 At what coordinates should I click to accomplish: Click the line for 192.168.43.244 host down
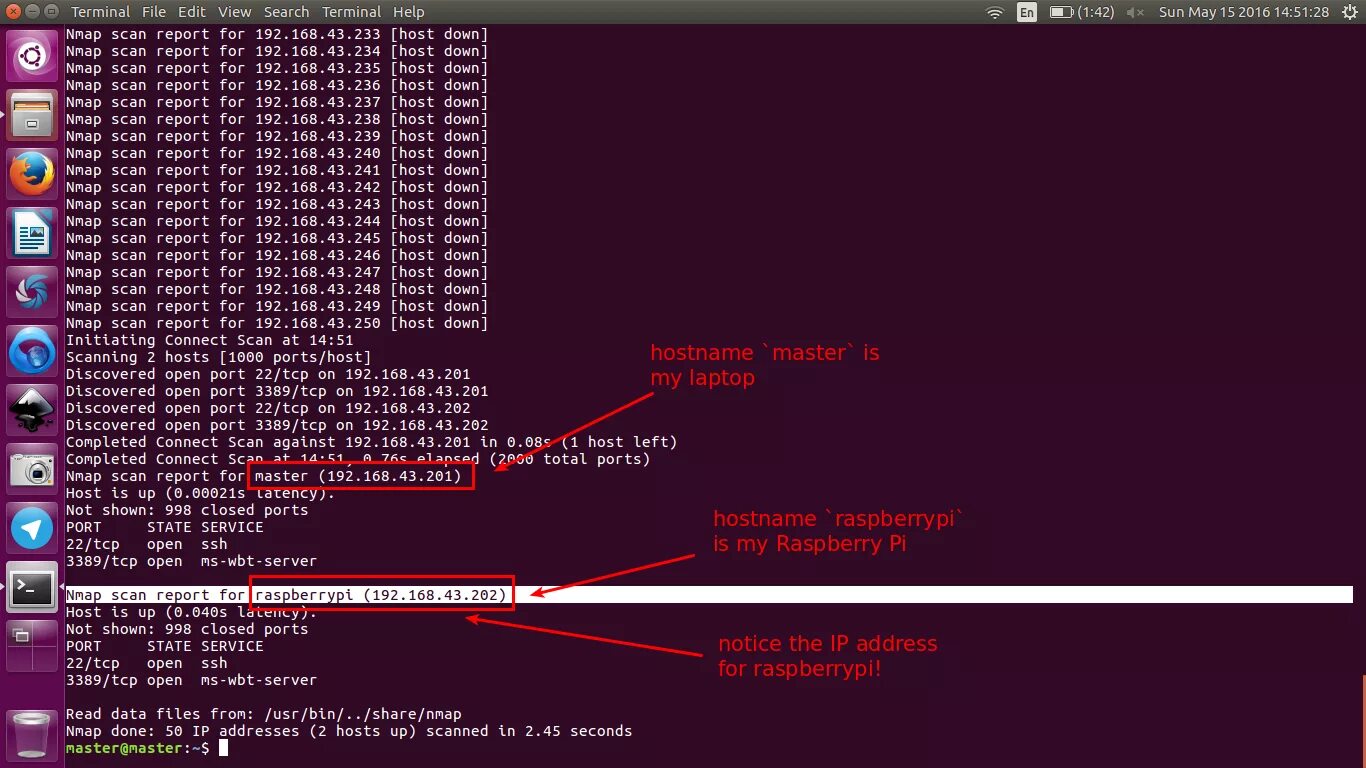pos(277,221)
